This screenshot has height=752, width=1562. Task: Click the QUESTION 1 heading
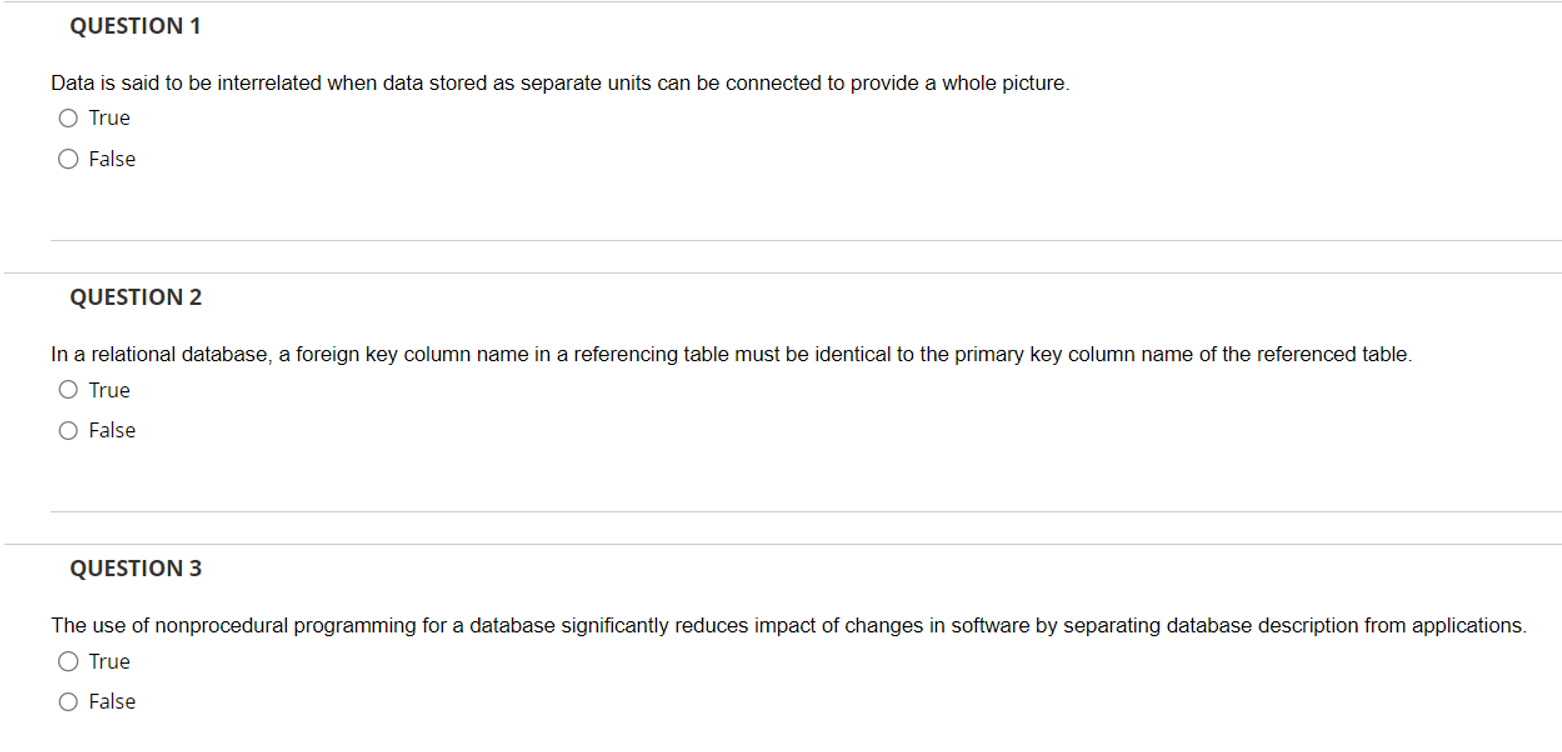(x=135, y=26)
